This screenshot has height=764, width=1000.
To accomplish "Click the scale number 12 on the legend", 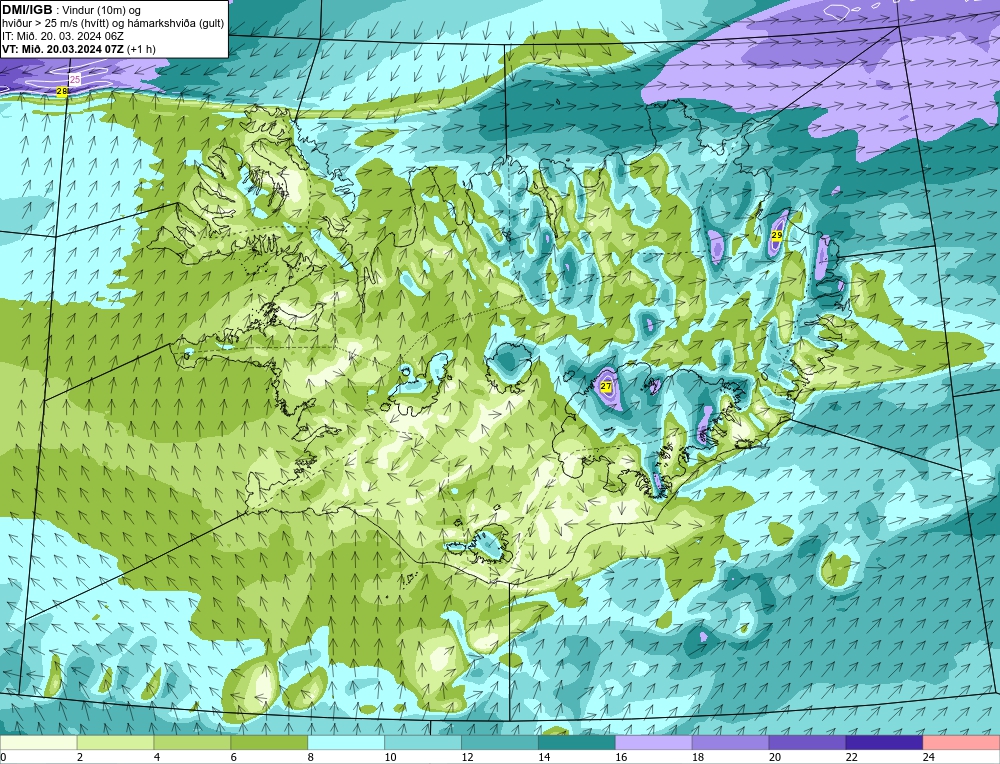I will [x=467, y=757].
